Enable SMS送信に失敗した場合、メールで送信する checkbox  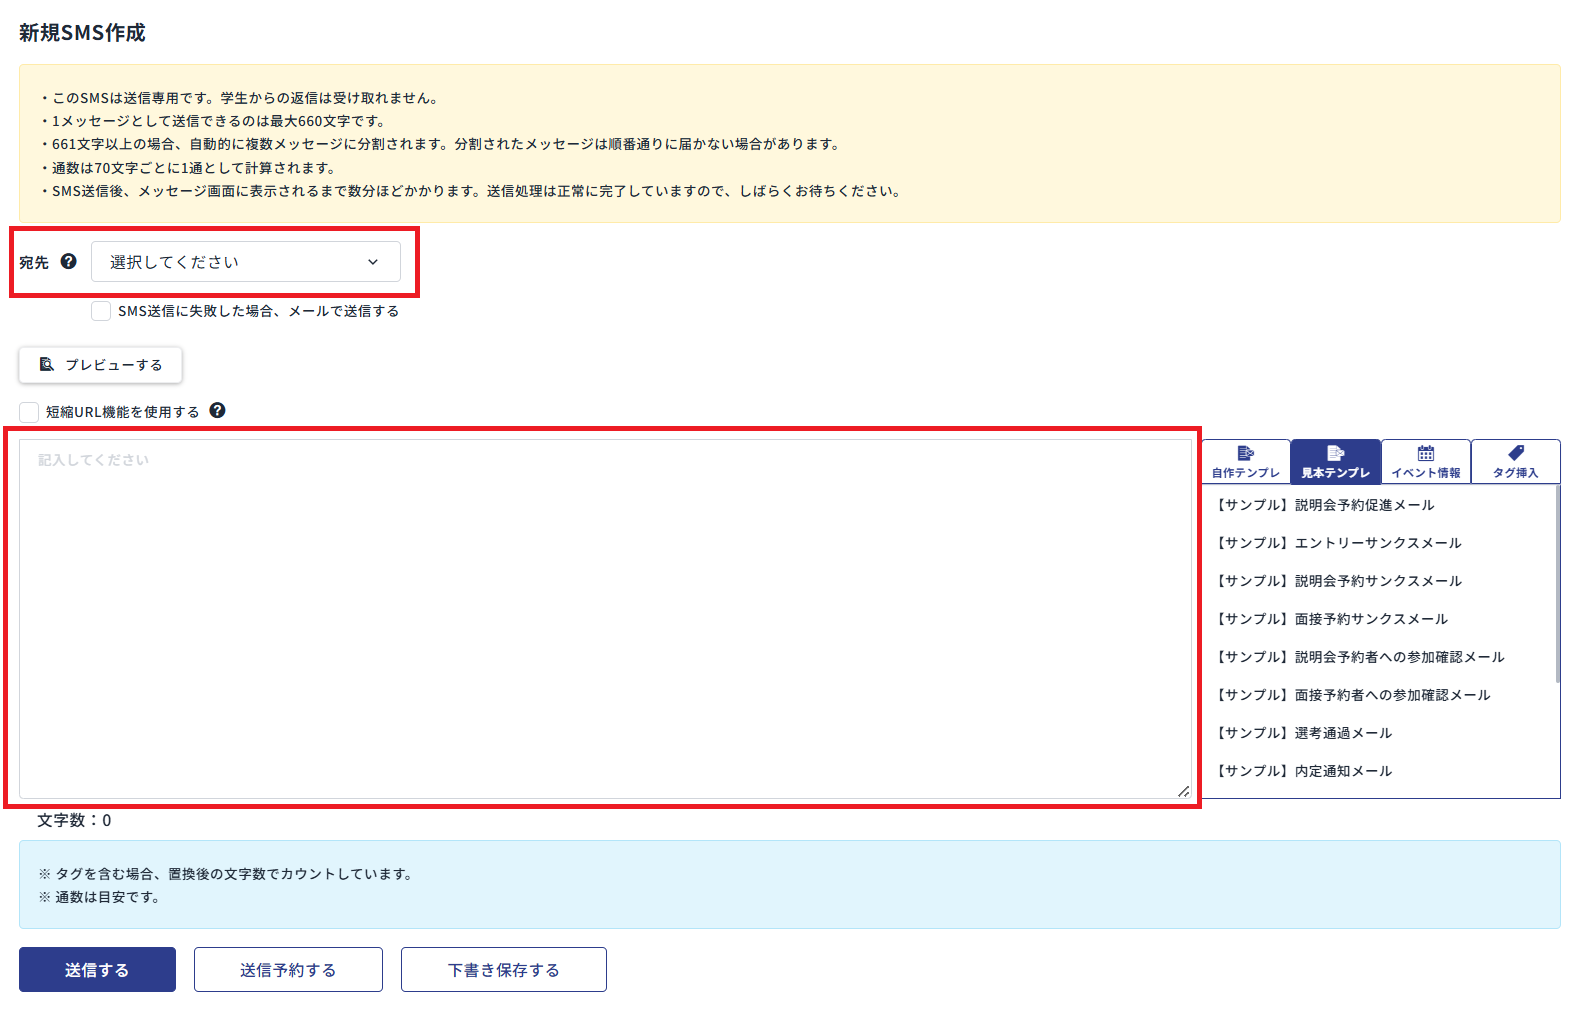point(101,311)
